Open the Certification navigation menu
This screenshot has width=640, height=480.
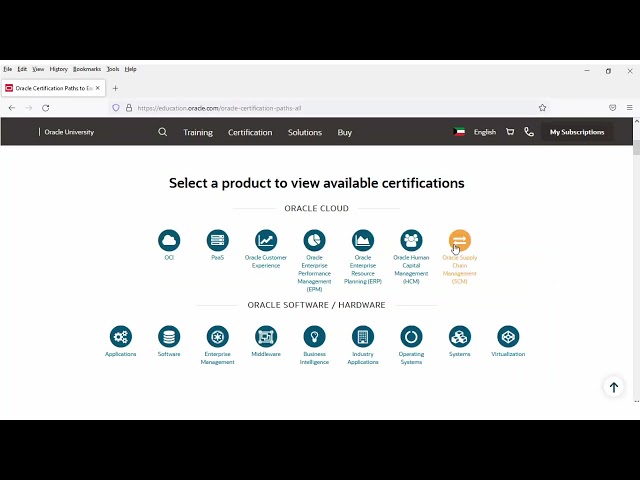[x=250, y=132]
